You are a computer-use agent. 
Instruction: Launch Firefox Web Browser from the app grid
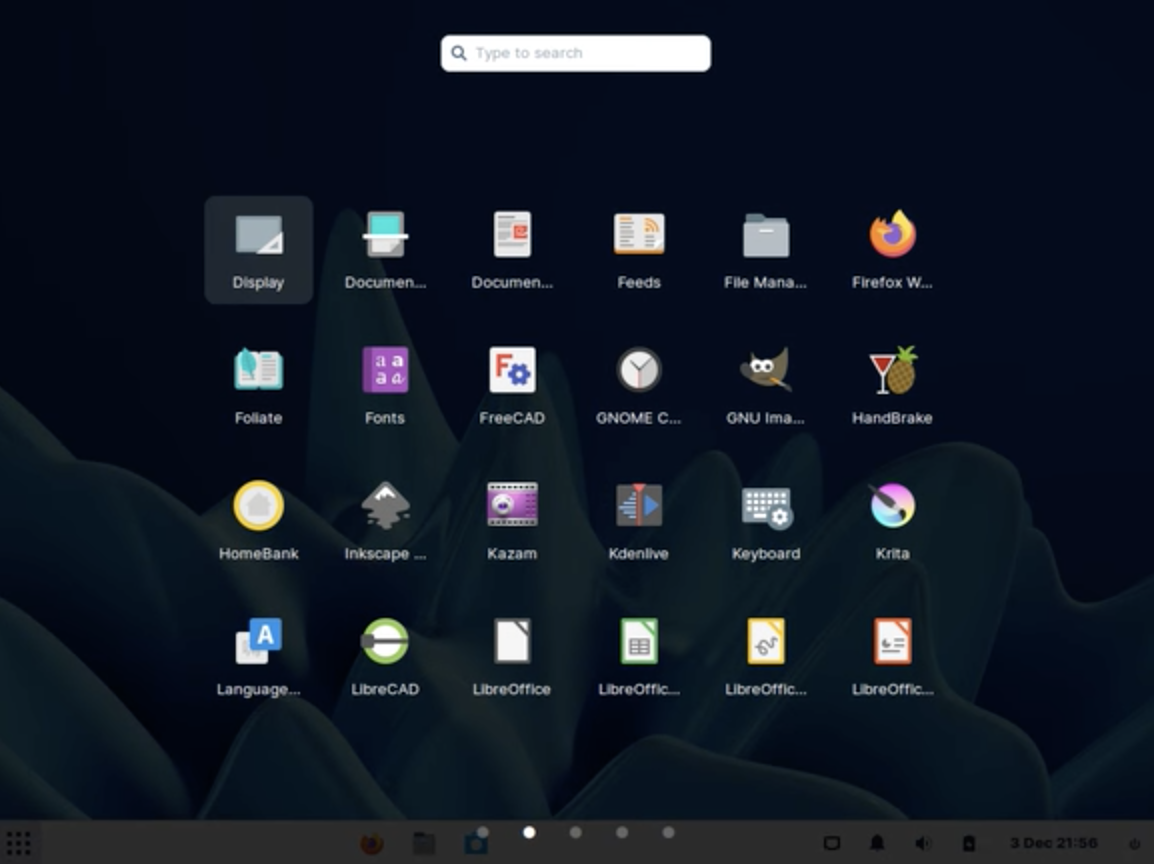click(892, 250)
